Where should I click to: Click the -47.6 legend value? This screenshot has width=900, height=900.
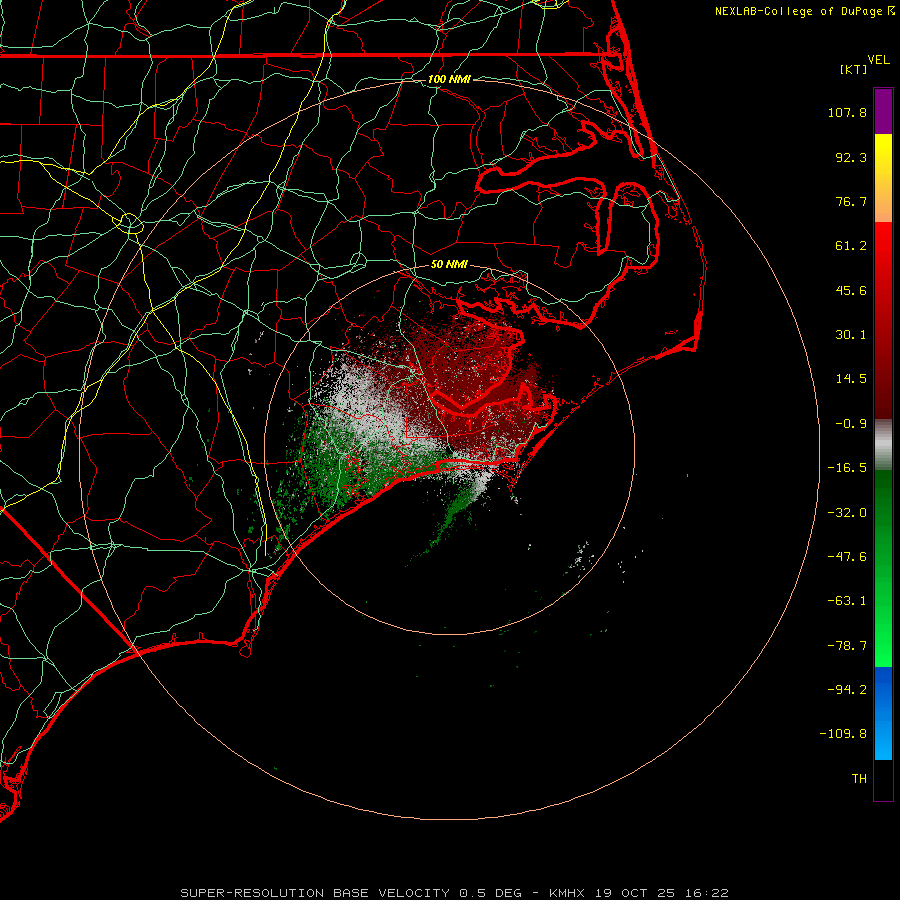(x=847, y=557)
